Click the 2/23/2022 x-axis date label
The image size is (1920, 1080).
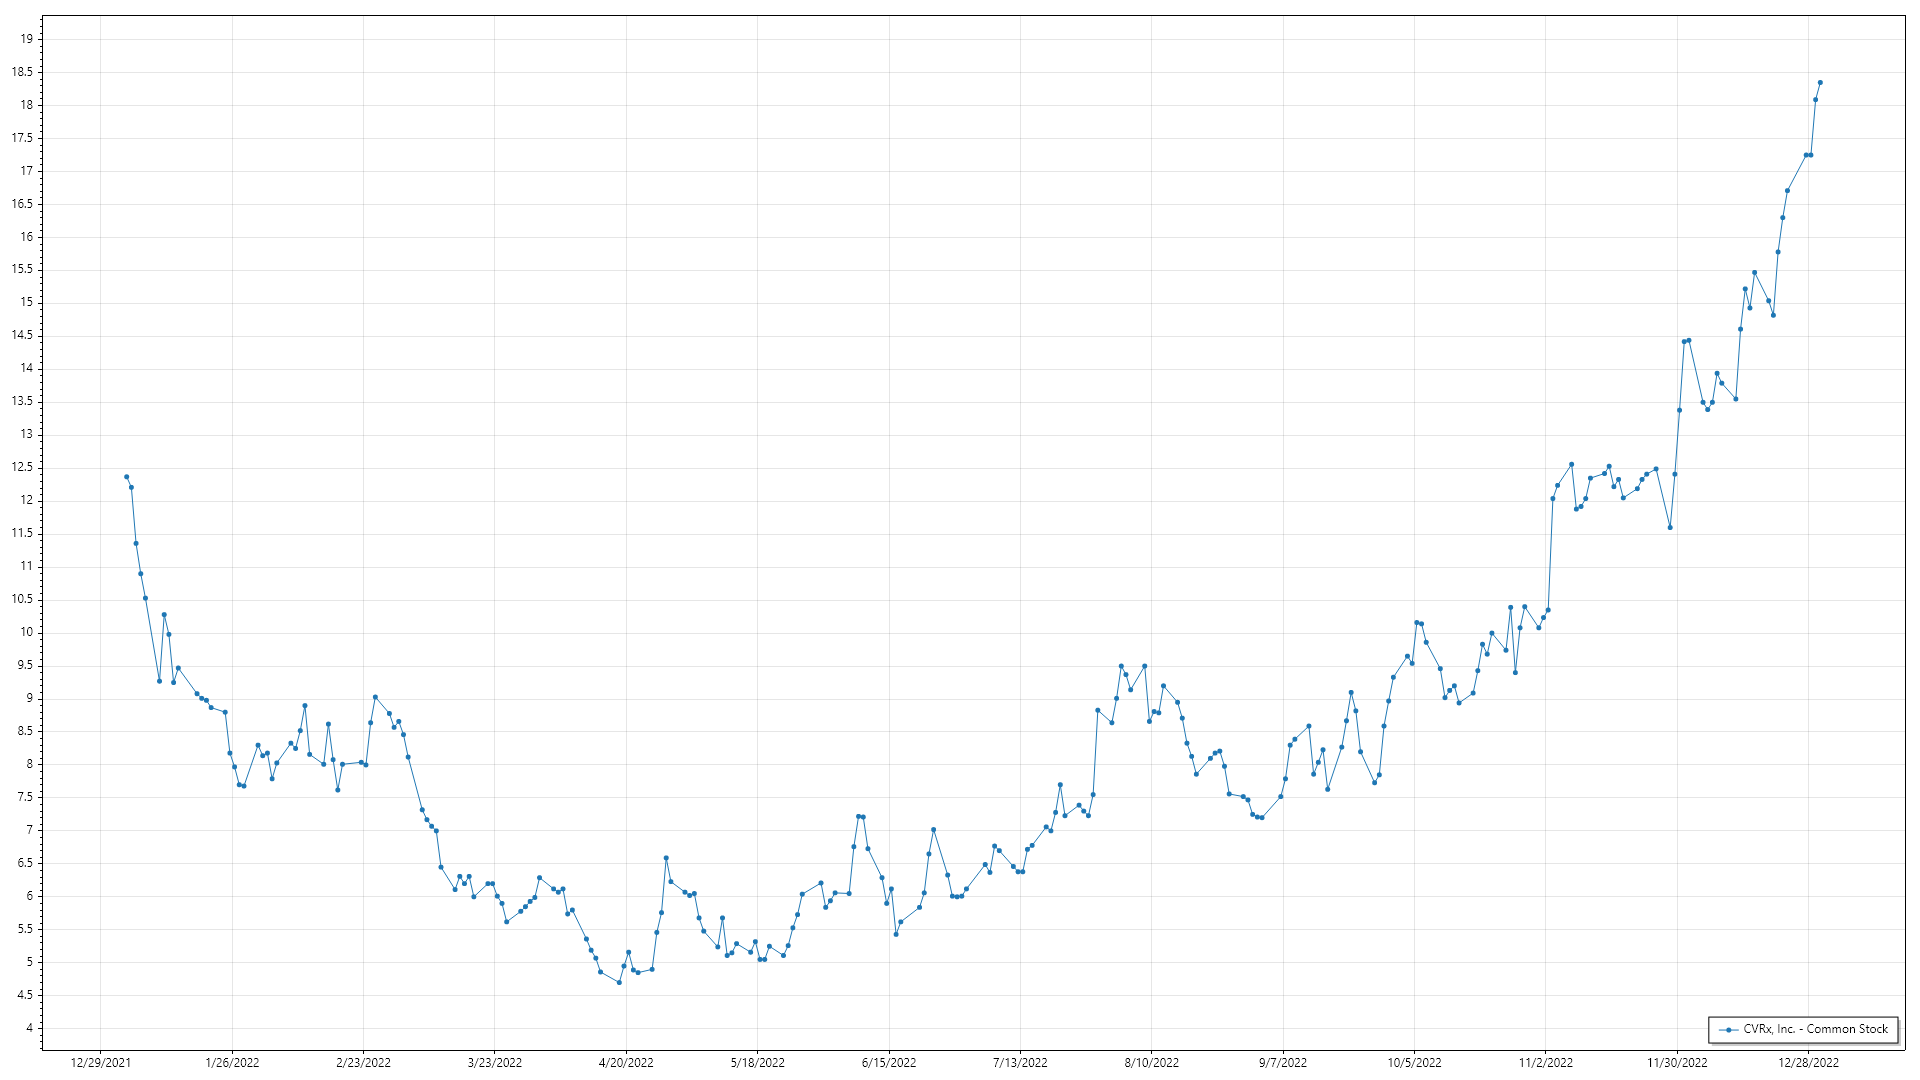(x=363, y=1063)
